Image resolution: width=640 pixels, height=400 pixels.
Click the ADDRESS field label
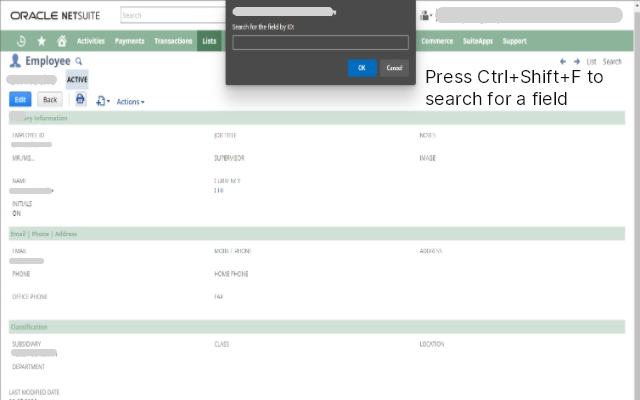click(431, 251)
